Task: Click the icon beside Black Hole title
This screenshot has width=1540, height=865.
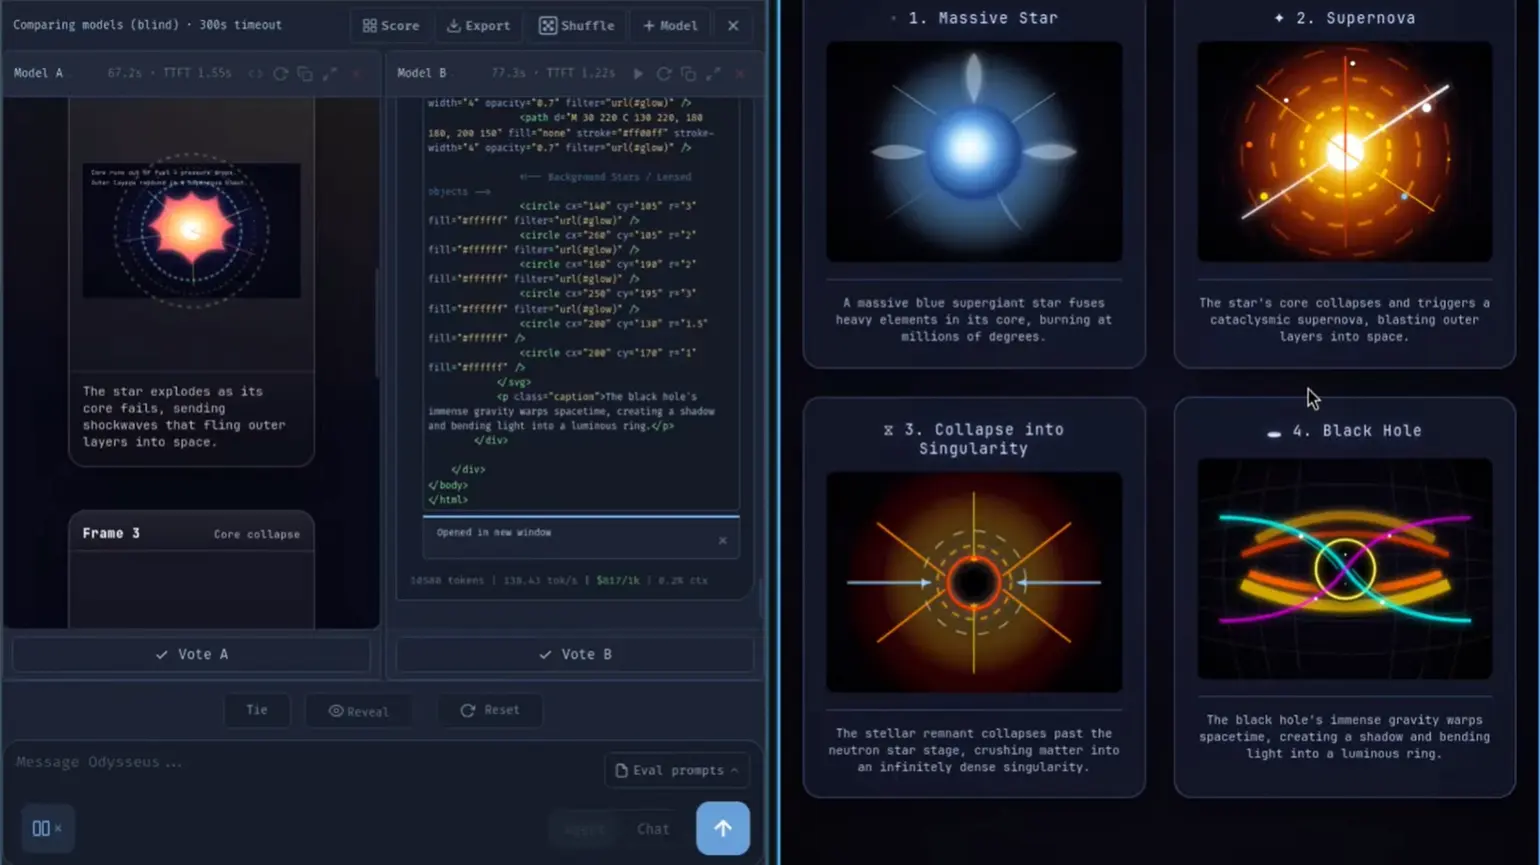Action: pyautogui.click(x=1274, y=434)
